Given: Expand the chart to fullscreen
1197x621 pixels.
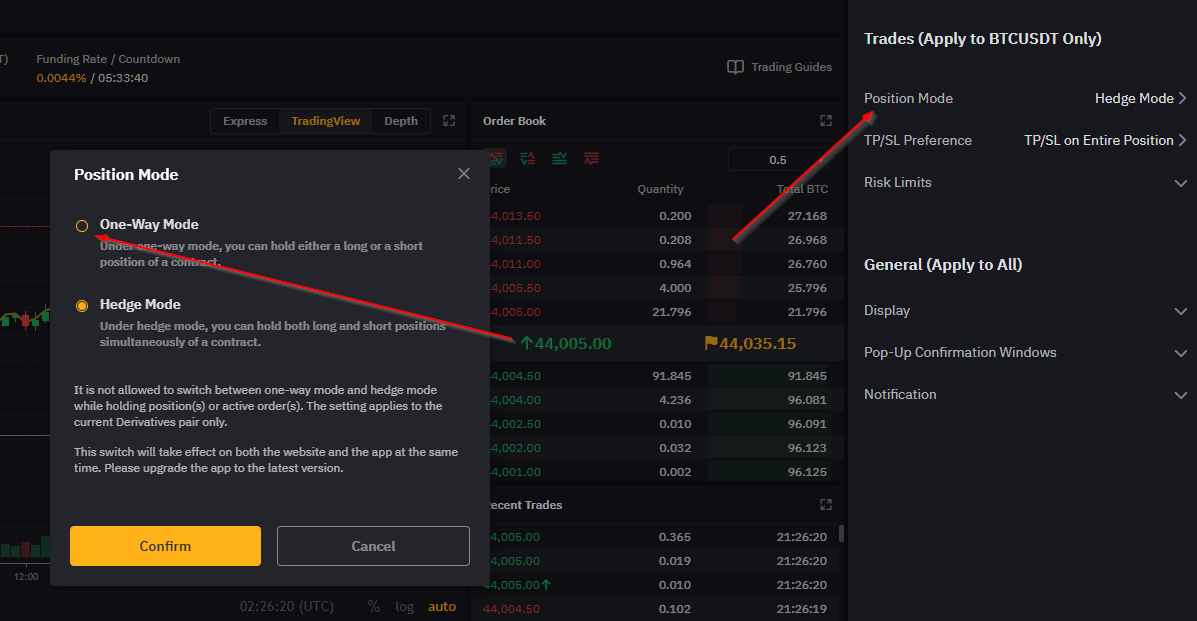Looking at the screenshot, I should click(x=449, y=121).
